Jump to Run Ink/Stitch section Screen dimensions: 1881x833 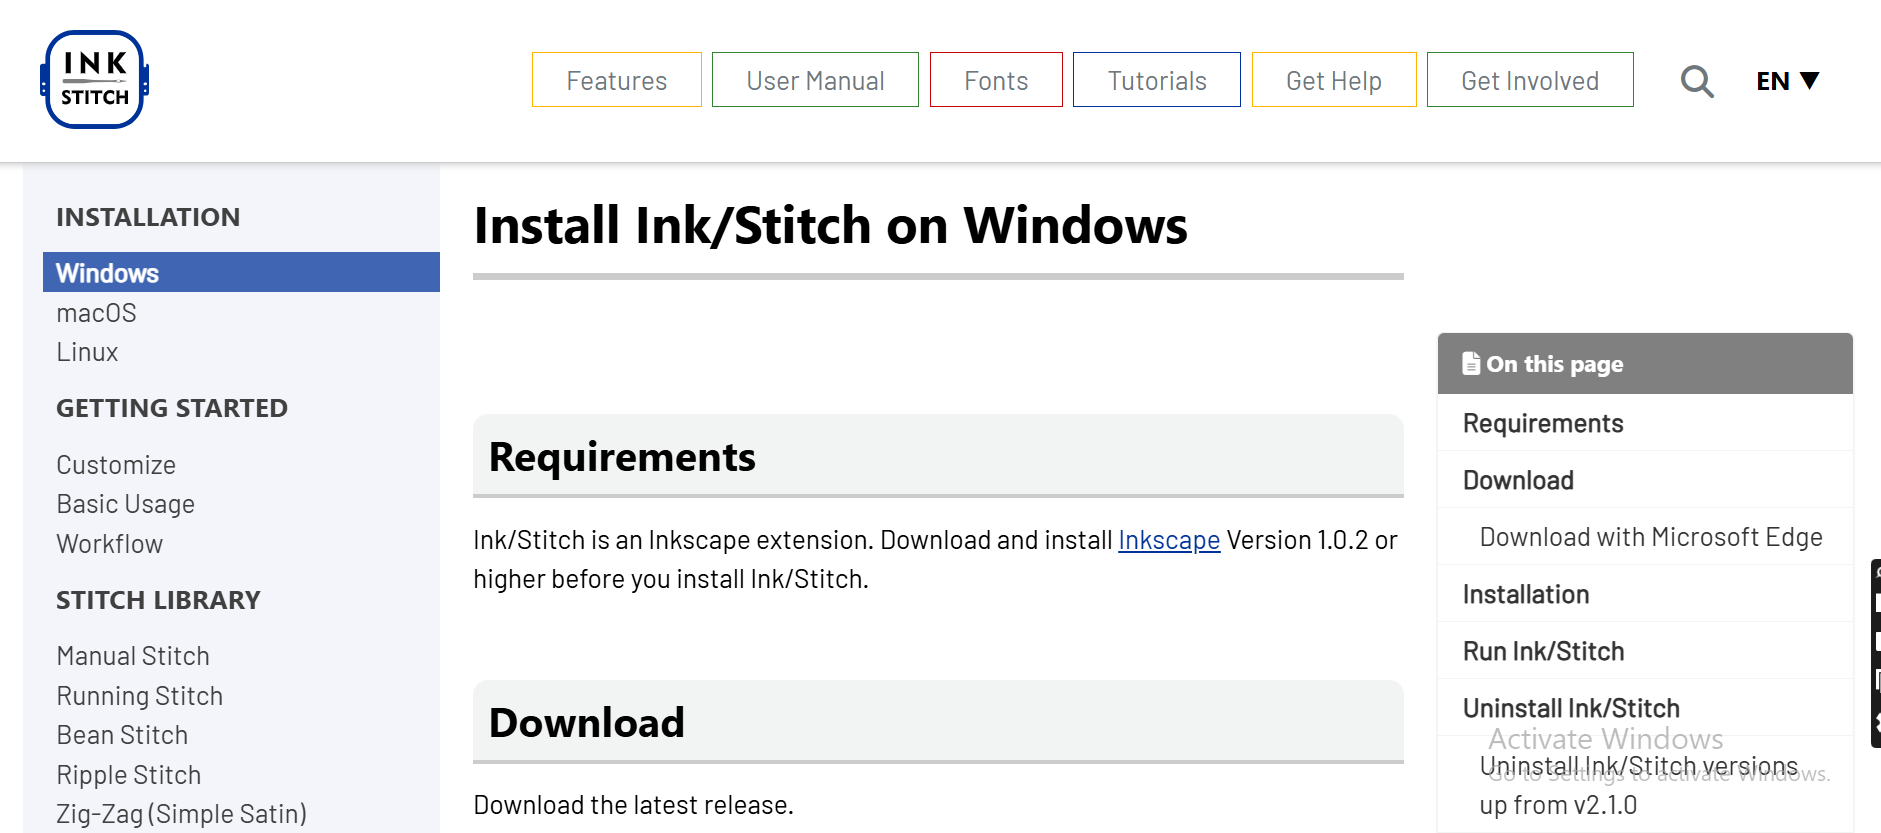click(x=1543, y=651)
